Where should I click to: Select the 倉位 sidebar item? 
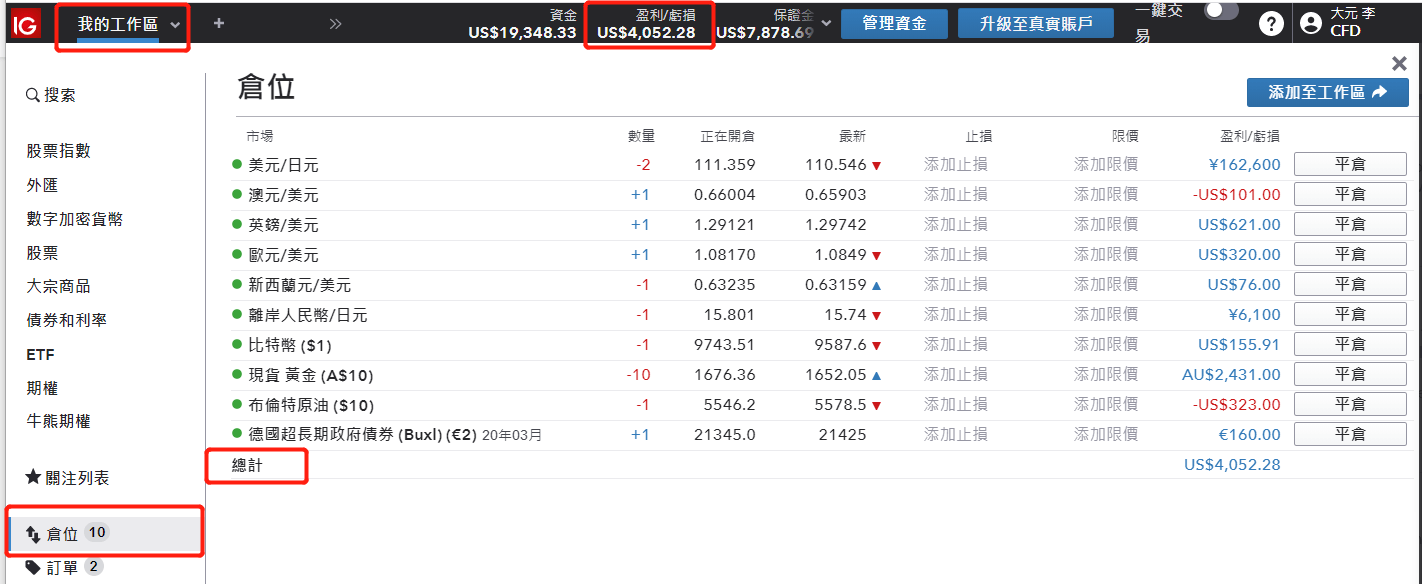point(62,534)
